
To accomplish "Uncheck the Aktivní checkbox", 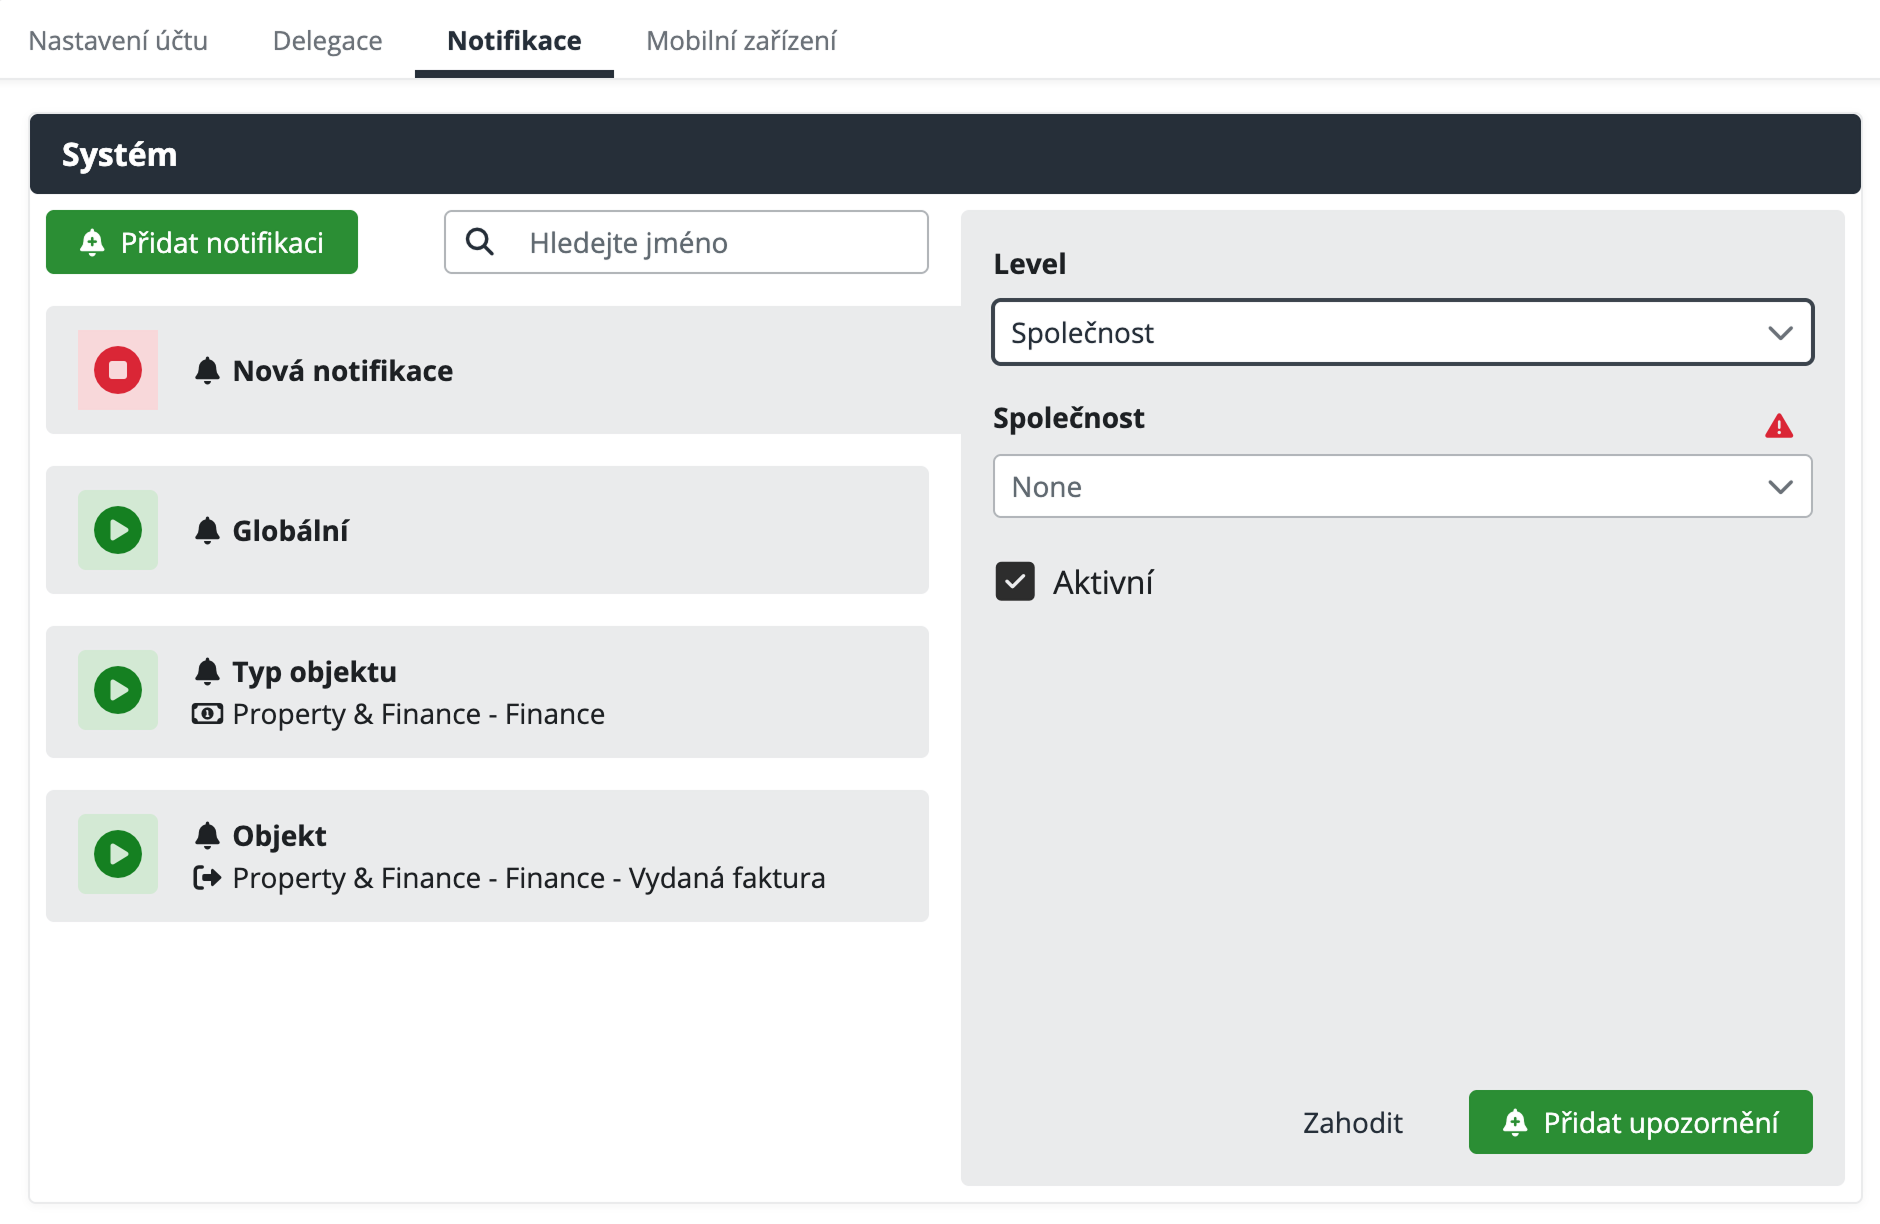I will [1015, 581].
